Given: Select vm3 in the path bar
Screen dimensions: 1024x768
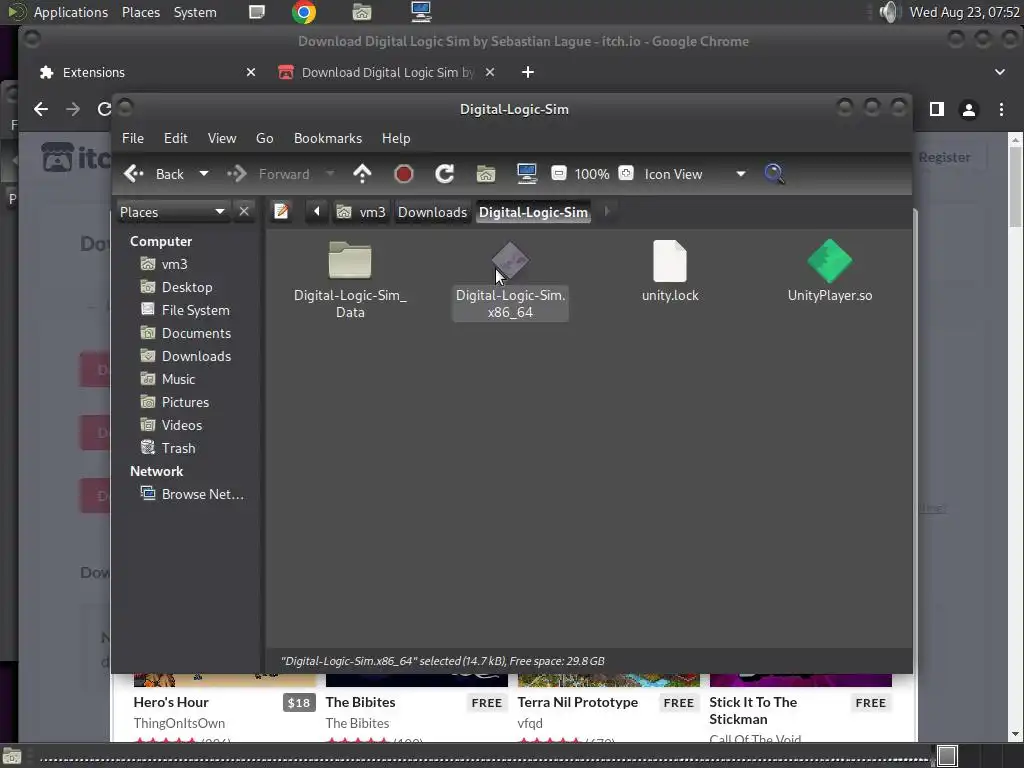Looking at the screenshot, I should [360, 212].
